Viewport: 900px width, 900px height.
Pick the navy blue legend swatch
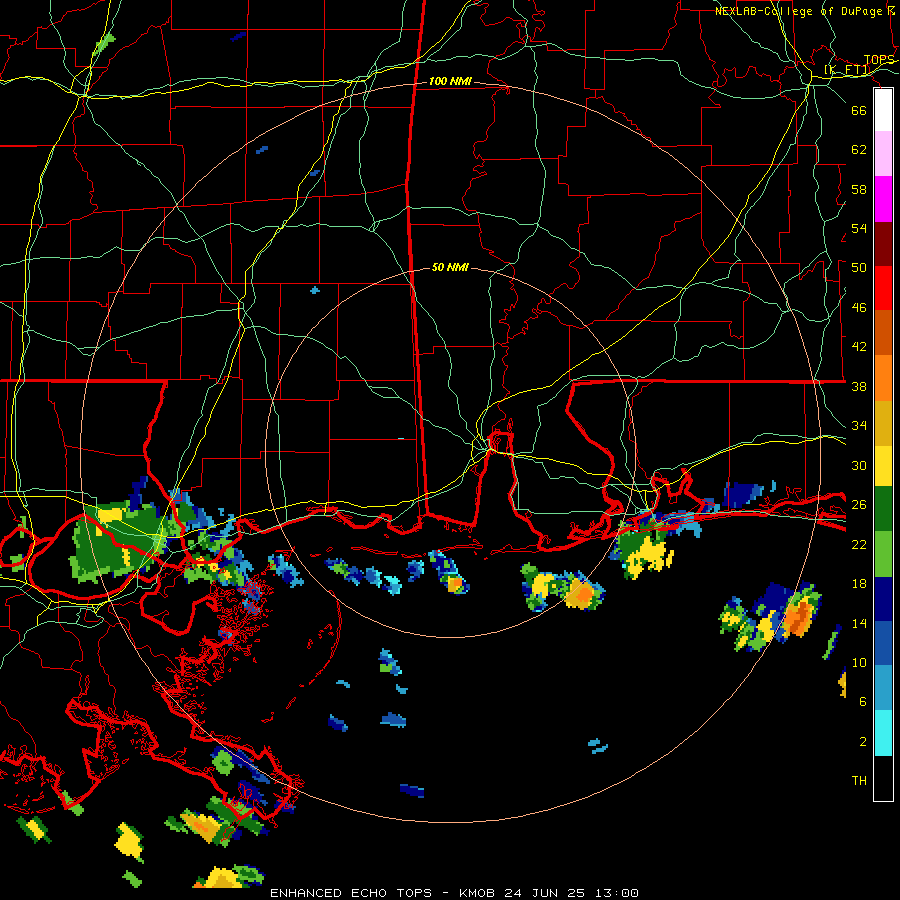click(883, 599)
